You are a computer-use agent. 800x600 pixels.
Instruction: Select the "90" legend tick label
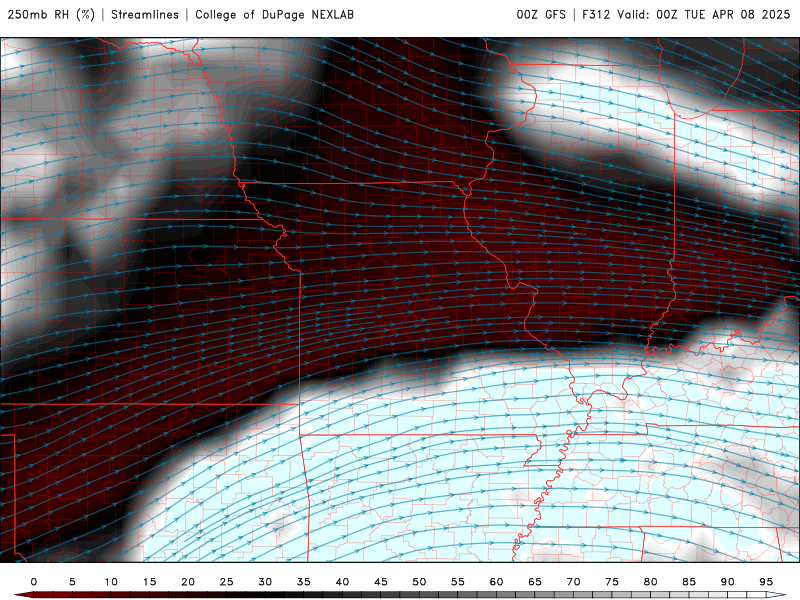click(728, 582)
